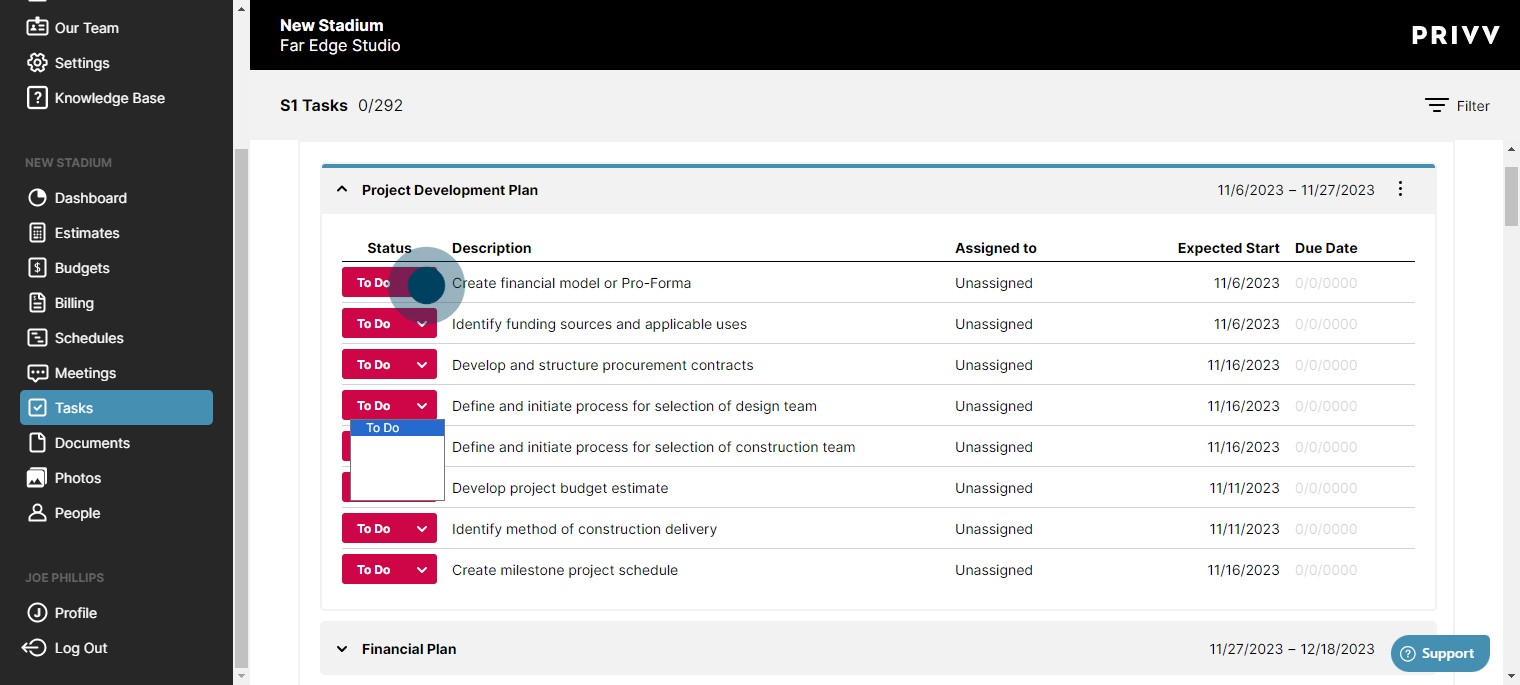Viewport: 1520px width, 685px height.
Task: Click the Tasks checkbox icon in sidebar
Action: tap(37, 408)
